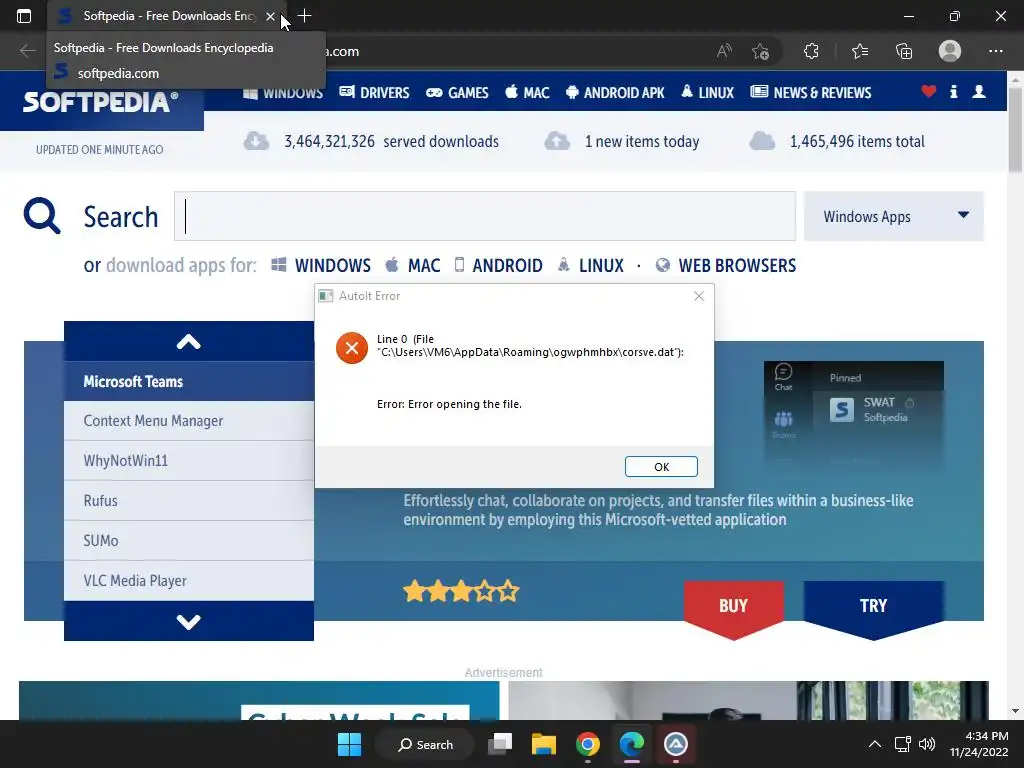
Task: Click the served downloads cloud icon
Action: click(x=256, y=140)
